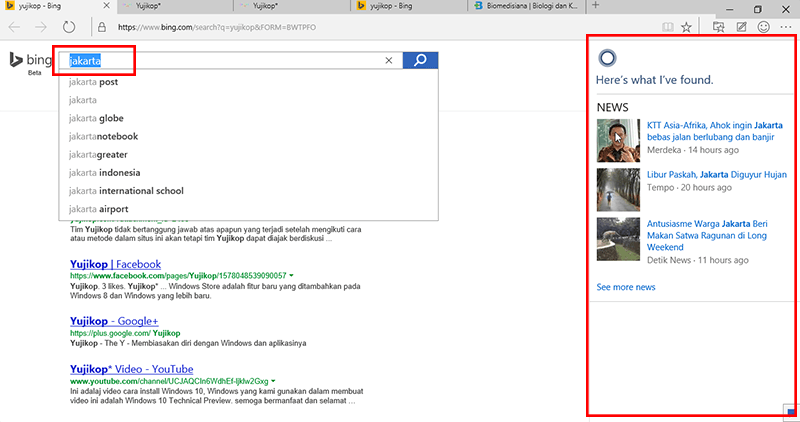Click the padlock site security icon

click(x=102, y=27)
